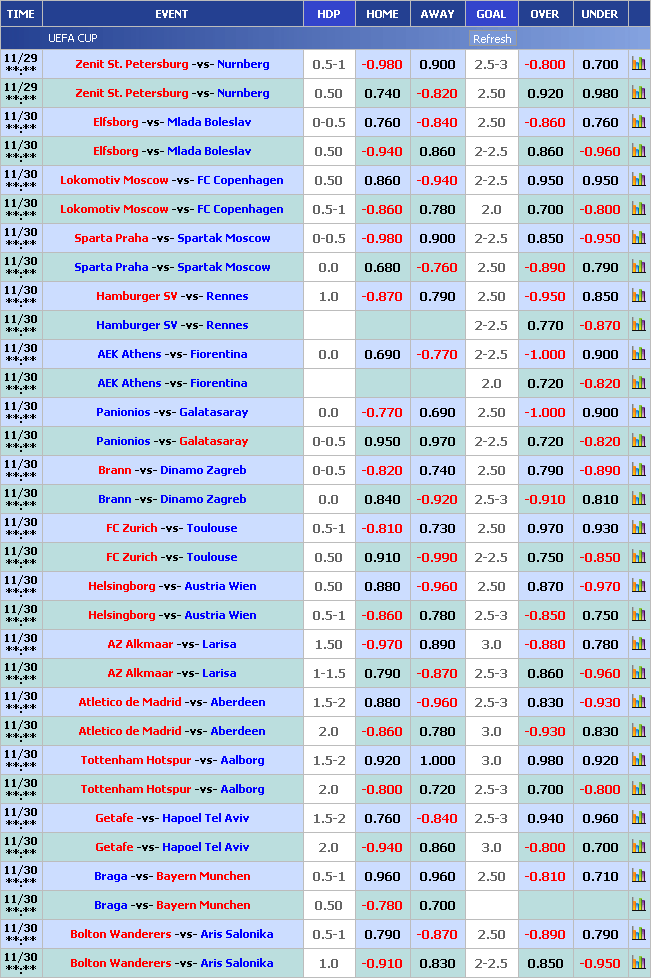Image resolution: width=651 pixels, height=978 pixels.
Task: Click the HDP column header
Action: tap(328, 14)
